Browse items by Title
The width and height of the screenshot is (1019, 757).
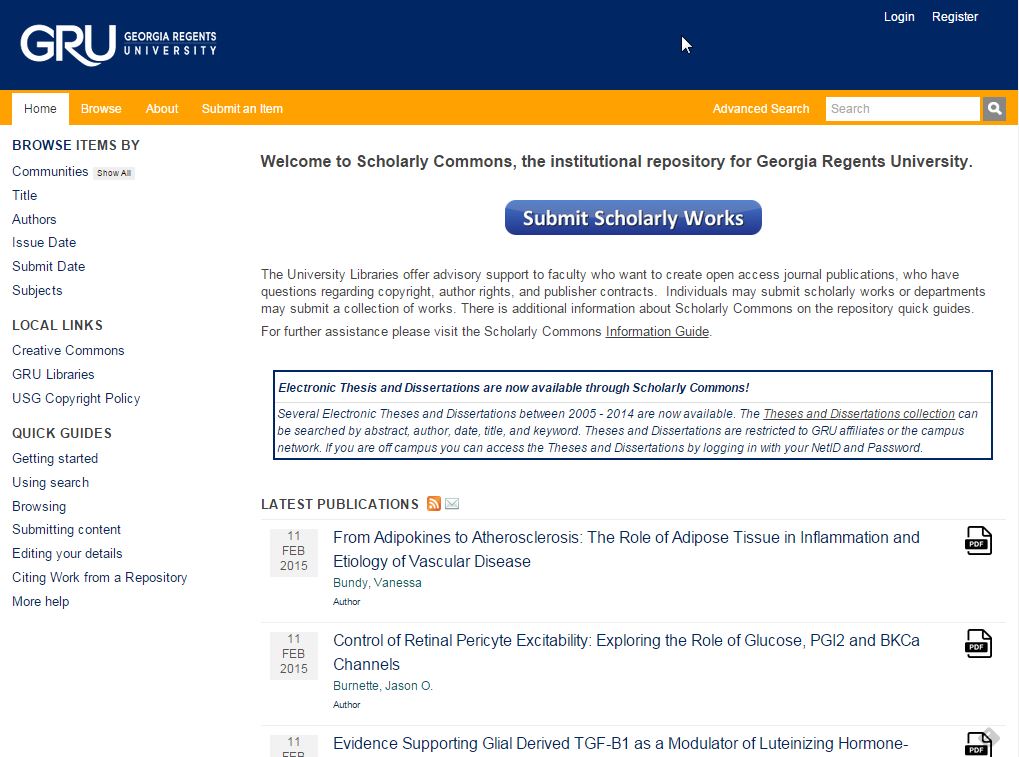pos(25,195)
